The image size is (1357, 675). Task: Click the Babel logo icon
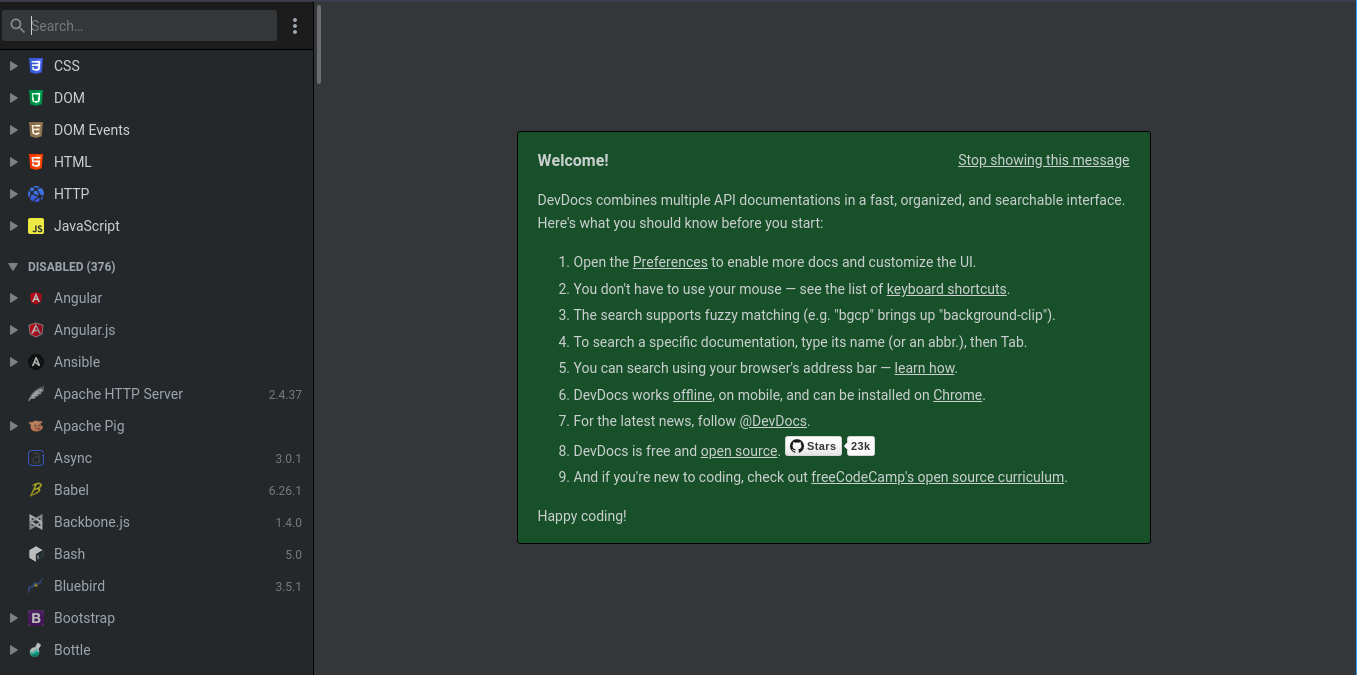(x=36, y=490)
